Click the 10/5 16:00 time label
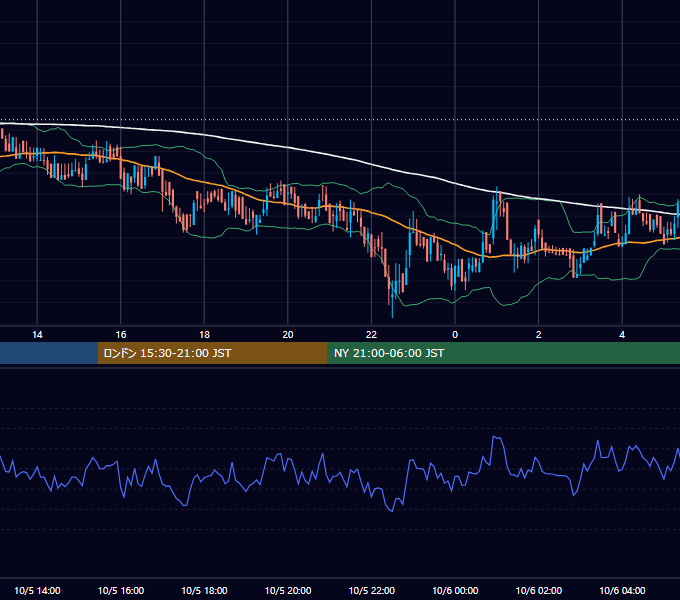The height and width of the screenshot is (600, 680). coord(121,590)
